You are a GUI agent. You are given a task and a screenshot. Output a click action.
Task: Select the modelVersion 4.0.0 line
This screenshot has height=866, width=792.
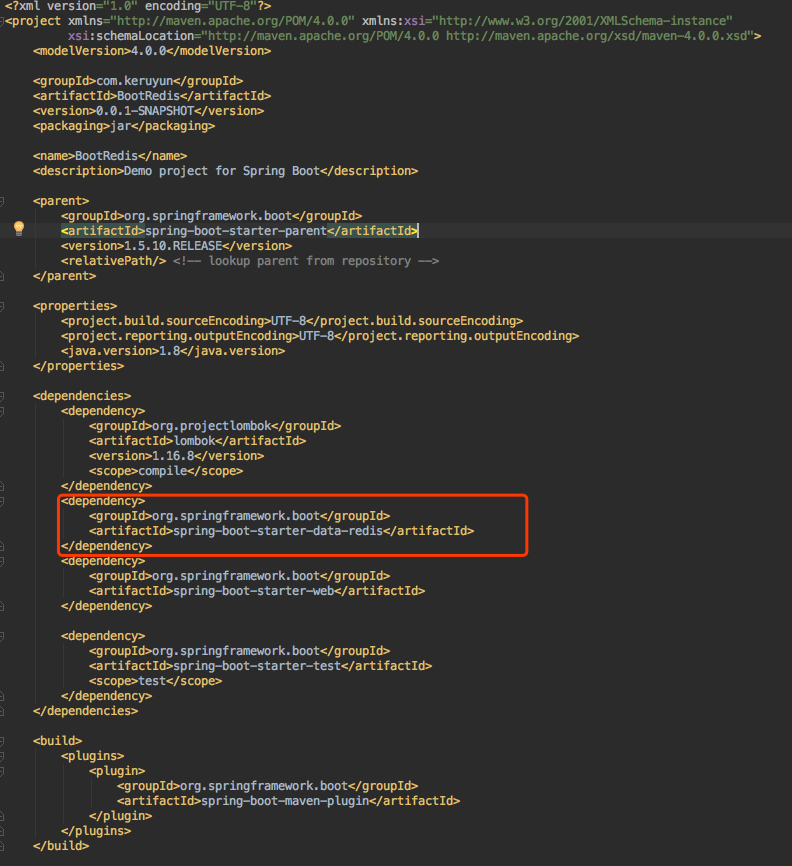tap(152, 51)
